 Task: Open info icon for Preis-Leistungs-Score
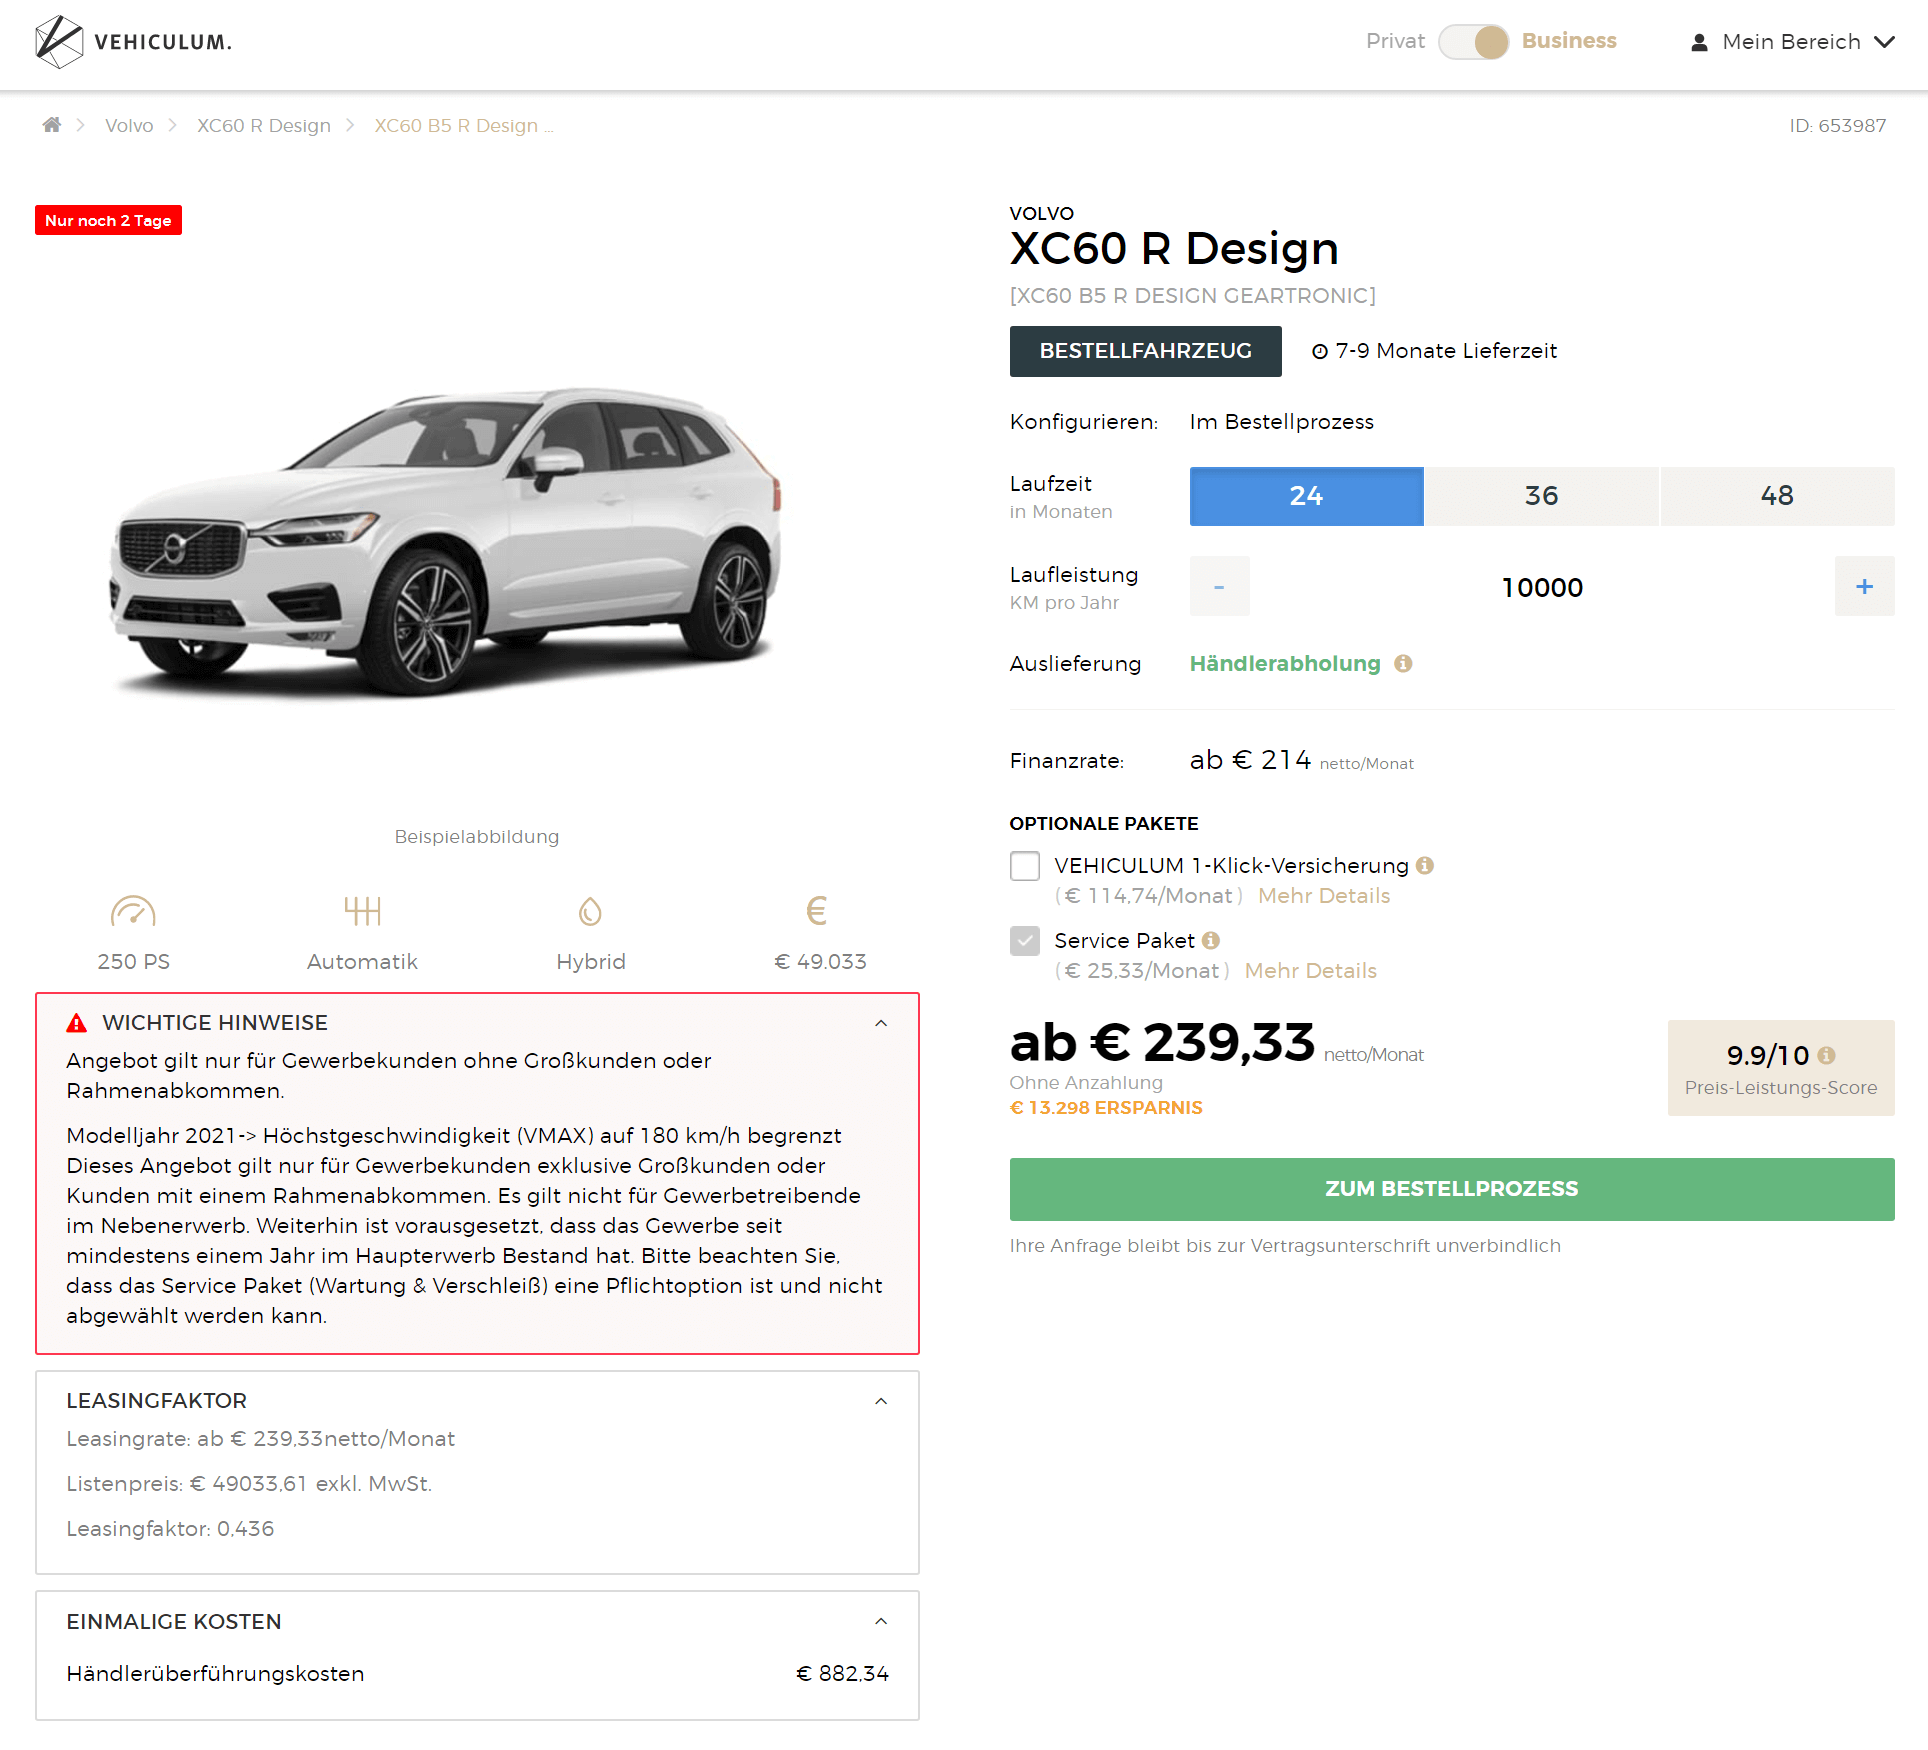pos(1827,1055)
